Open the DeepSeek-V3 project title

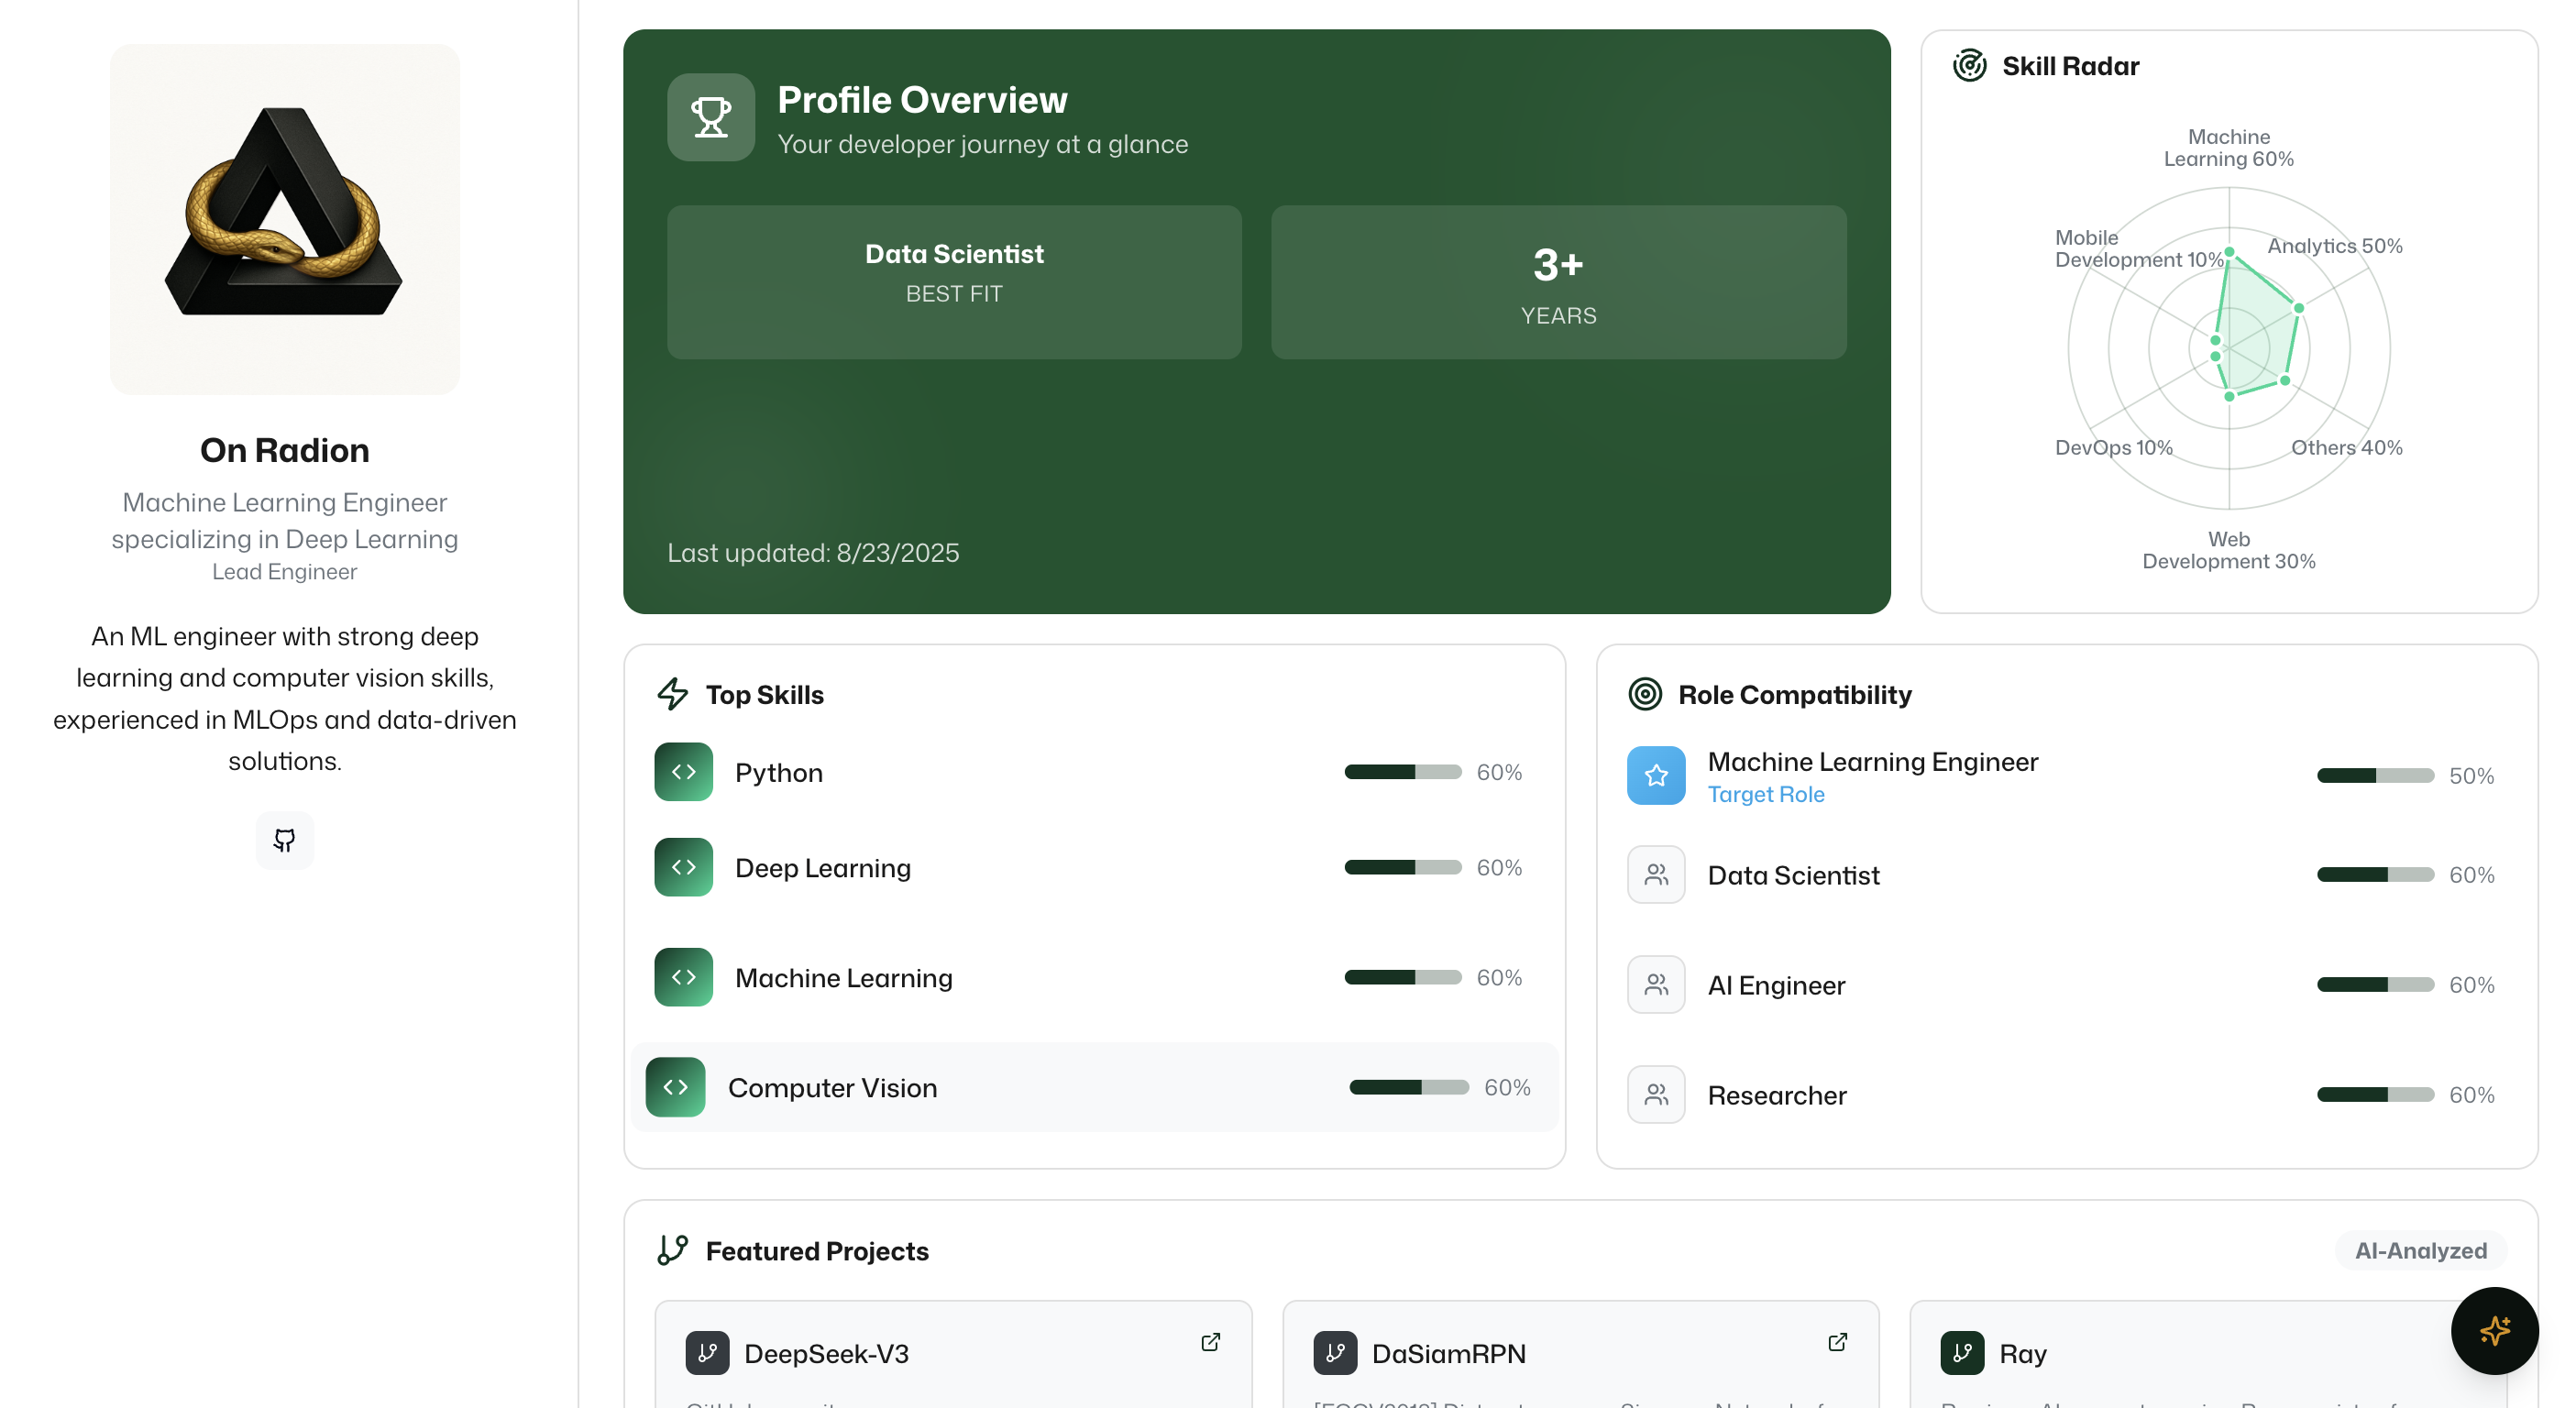[827, 1354]
